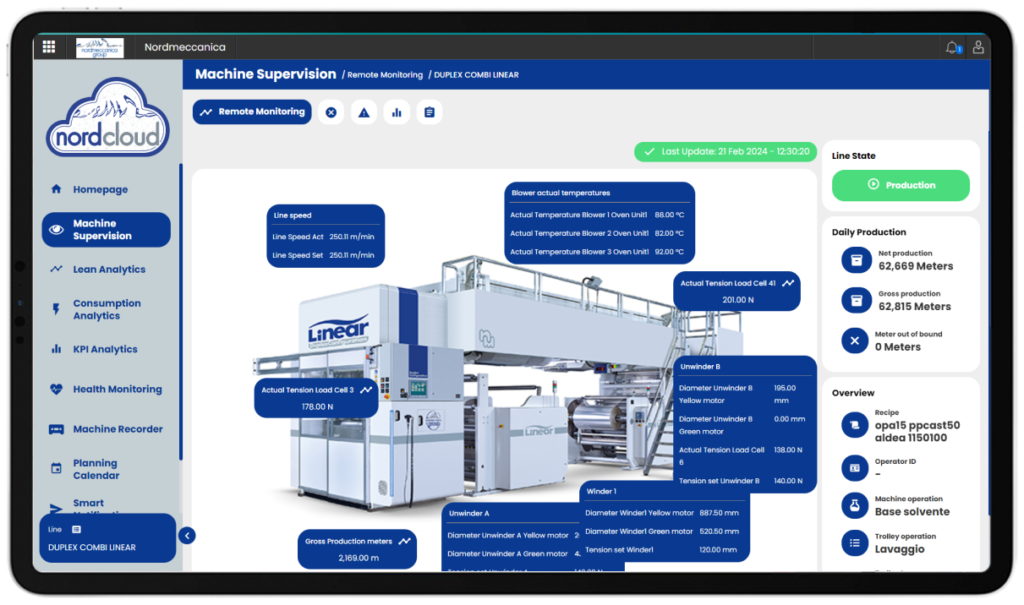Open the alarms warning triangle tab
The height and width of the screenshot is (605, 1024).
(x=364, y=112)
